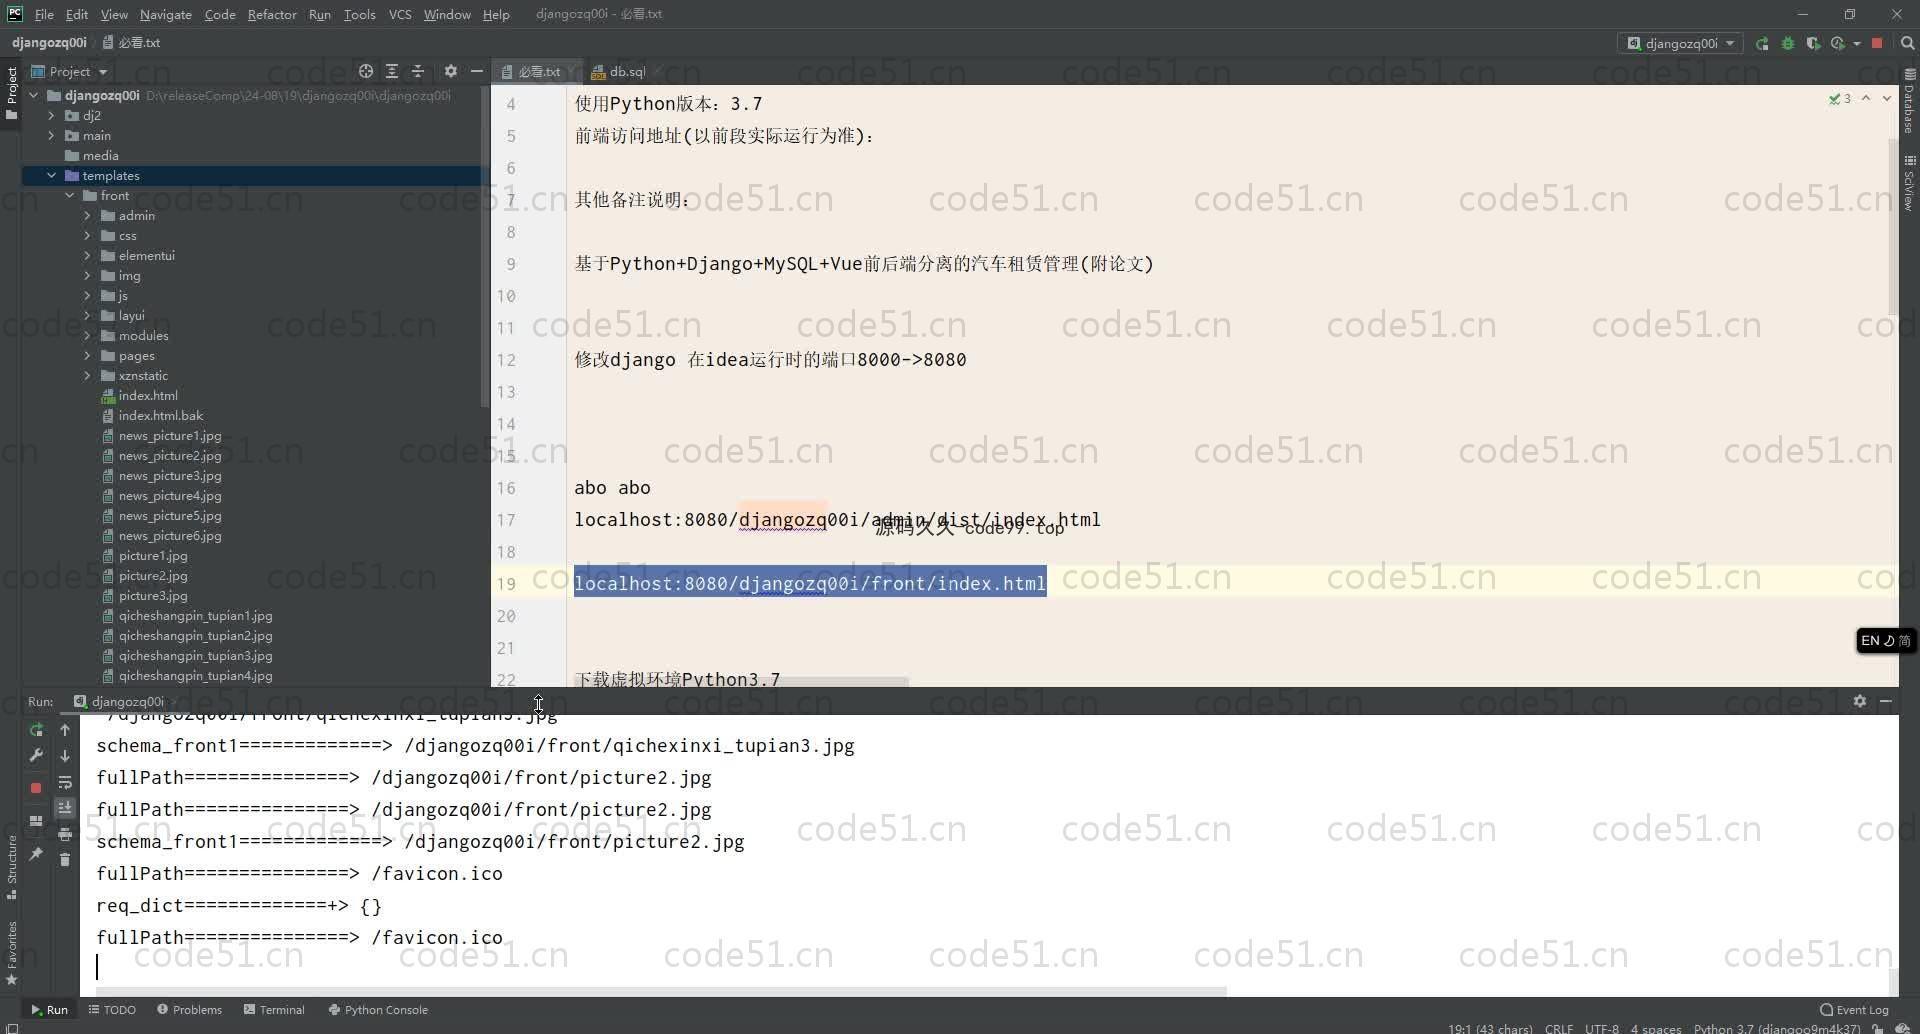This screenshot has width=1920, height=1034.
Task: Open the Structure side tool window
Action: point(12,866)
